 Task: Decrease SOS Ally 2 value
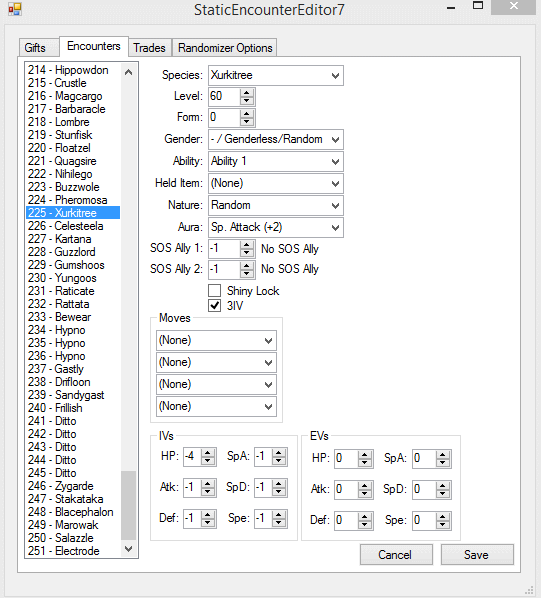247,274
